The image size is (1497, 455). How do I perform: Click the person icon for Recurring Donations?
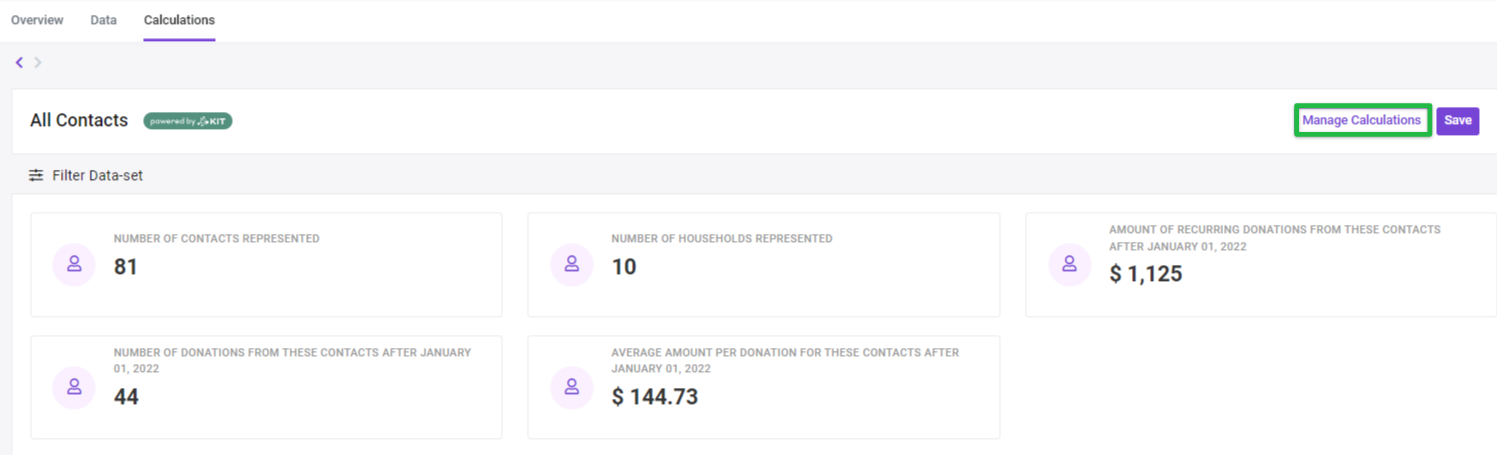tap(1069, 264)
